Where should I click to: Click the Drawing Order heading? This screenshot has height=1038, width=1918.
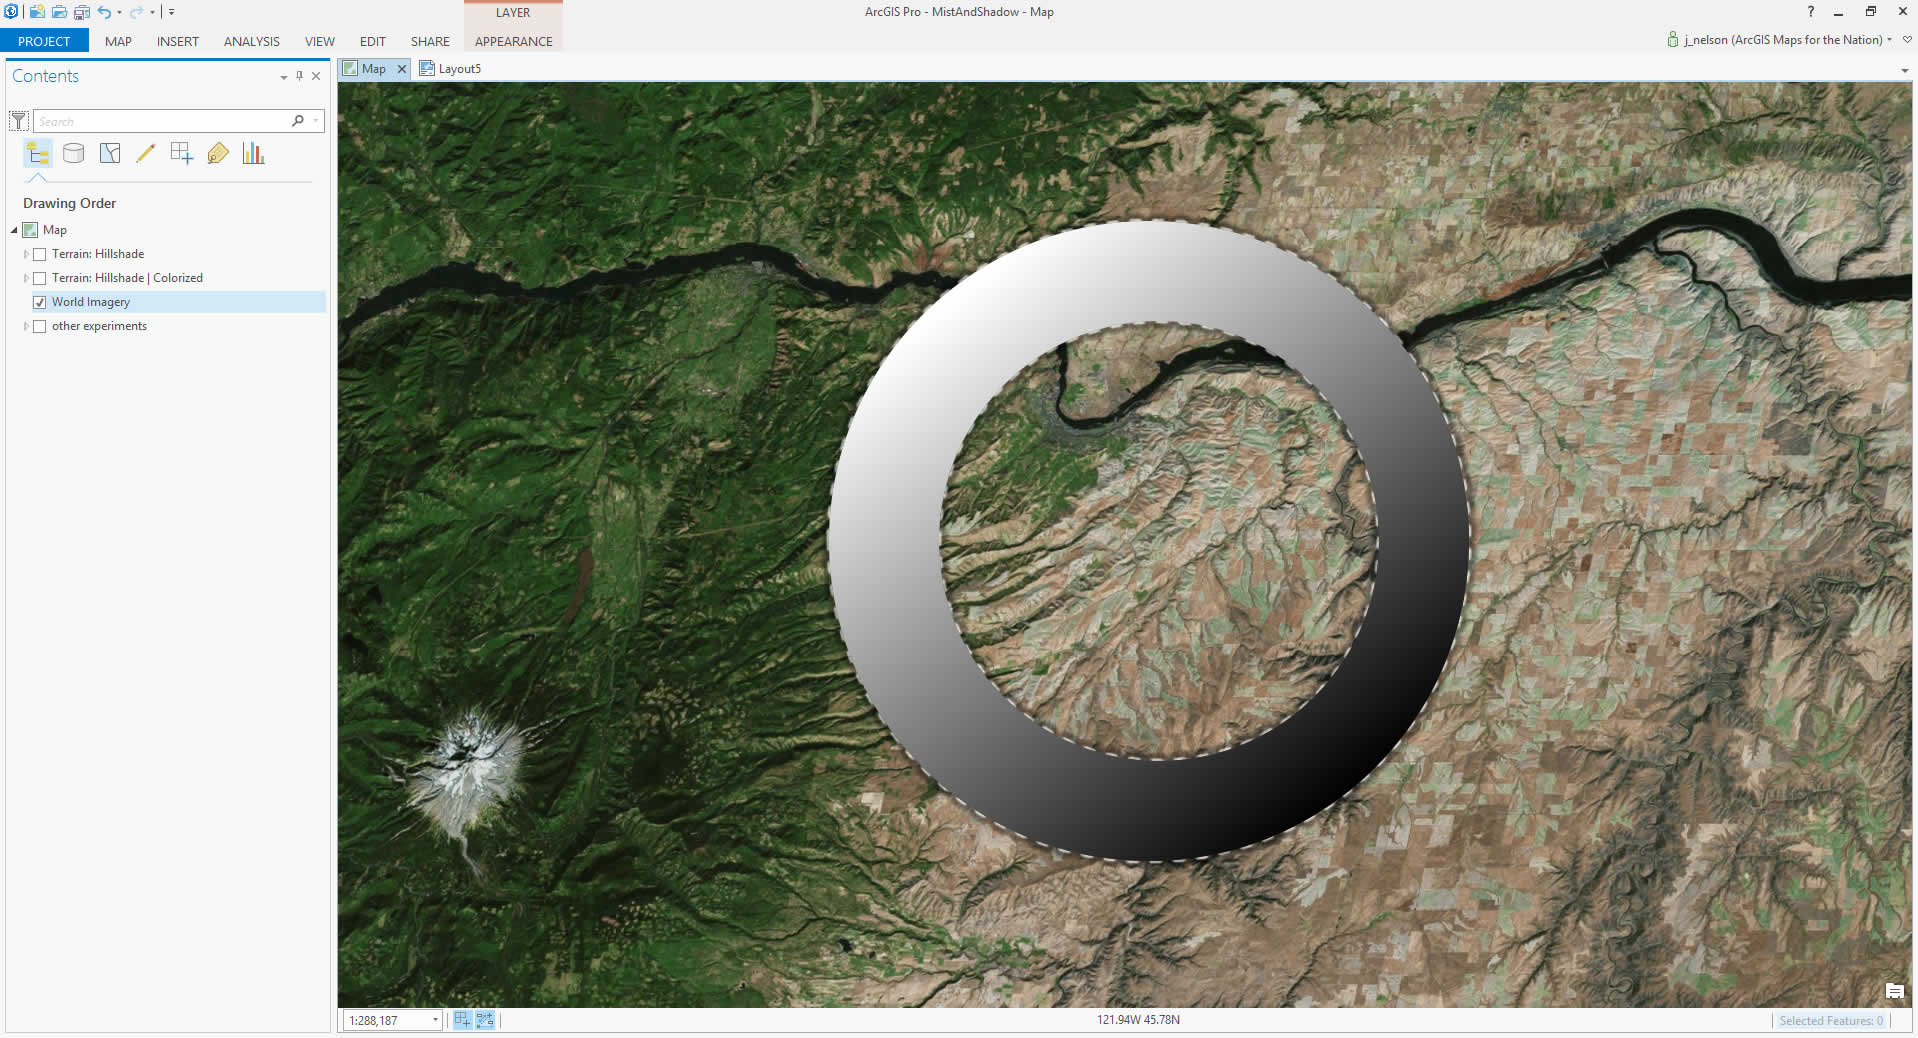pos(70,203)
